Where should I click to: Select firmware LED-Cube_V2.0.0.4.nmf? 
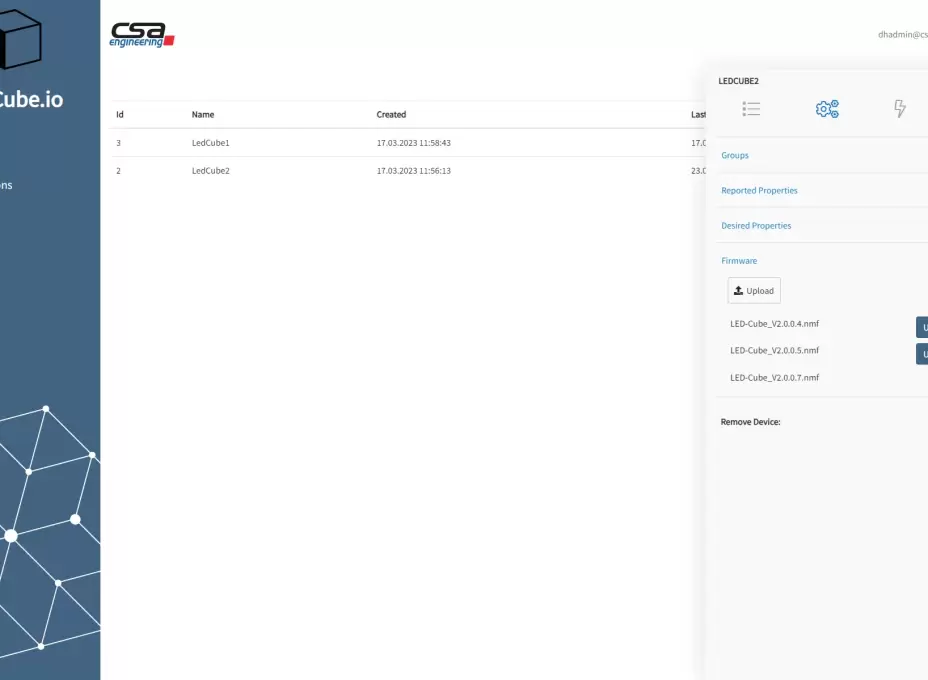click(x=774, y=324)
